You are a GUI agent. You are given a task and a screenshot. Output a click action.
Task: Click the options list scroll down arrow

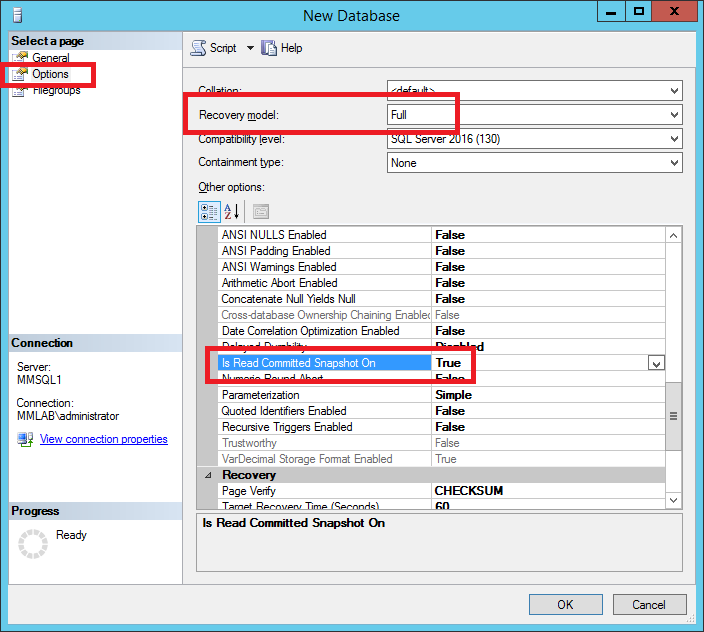click(673, 499)
